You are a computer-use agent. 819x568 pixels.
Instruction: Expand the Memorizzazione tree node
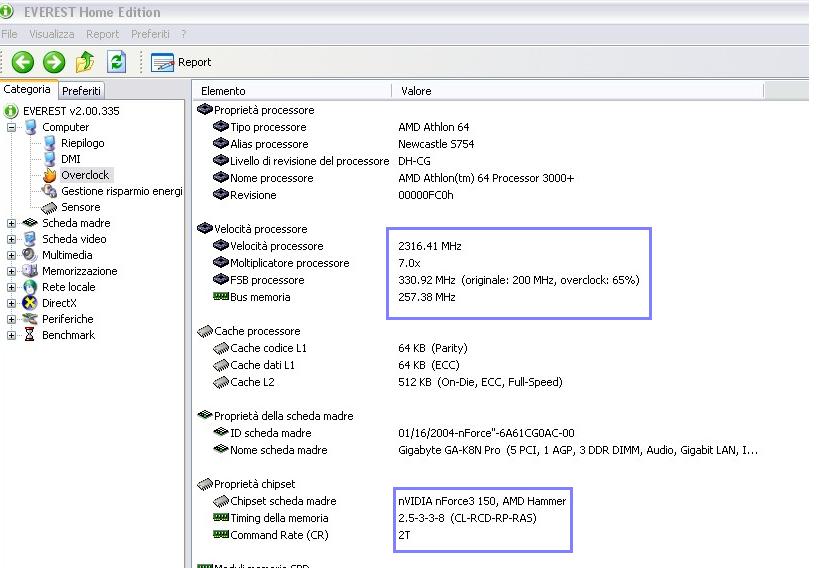[x=11, y=271]
